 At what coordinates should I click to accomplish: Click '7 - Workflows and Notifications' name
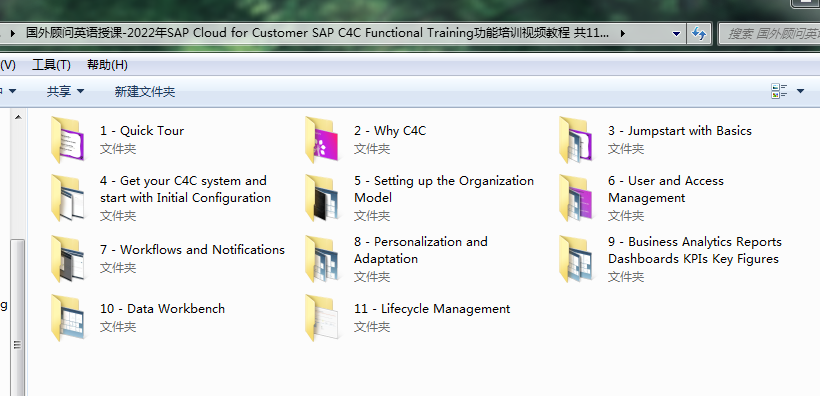click(x=192, y=250)
